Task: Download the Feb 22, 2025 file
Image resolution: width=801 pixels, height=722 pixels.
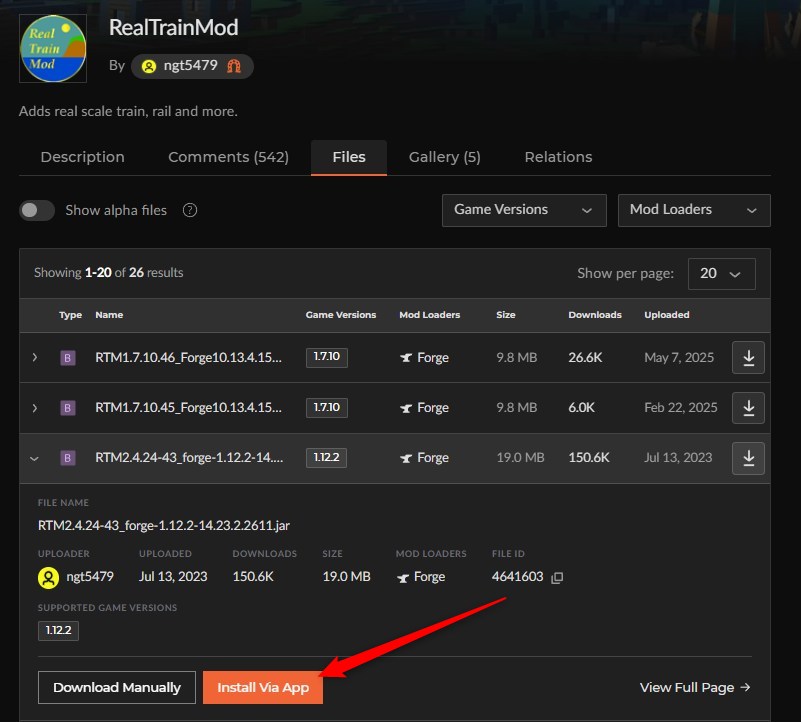Action: click(x=748, y=408)
